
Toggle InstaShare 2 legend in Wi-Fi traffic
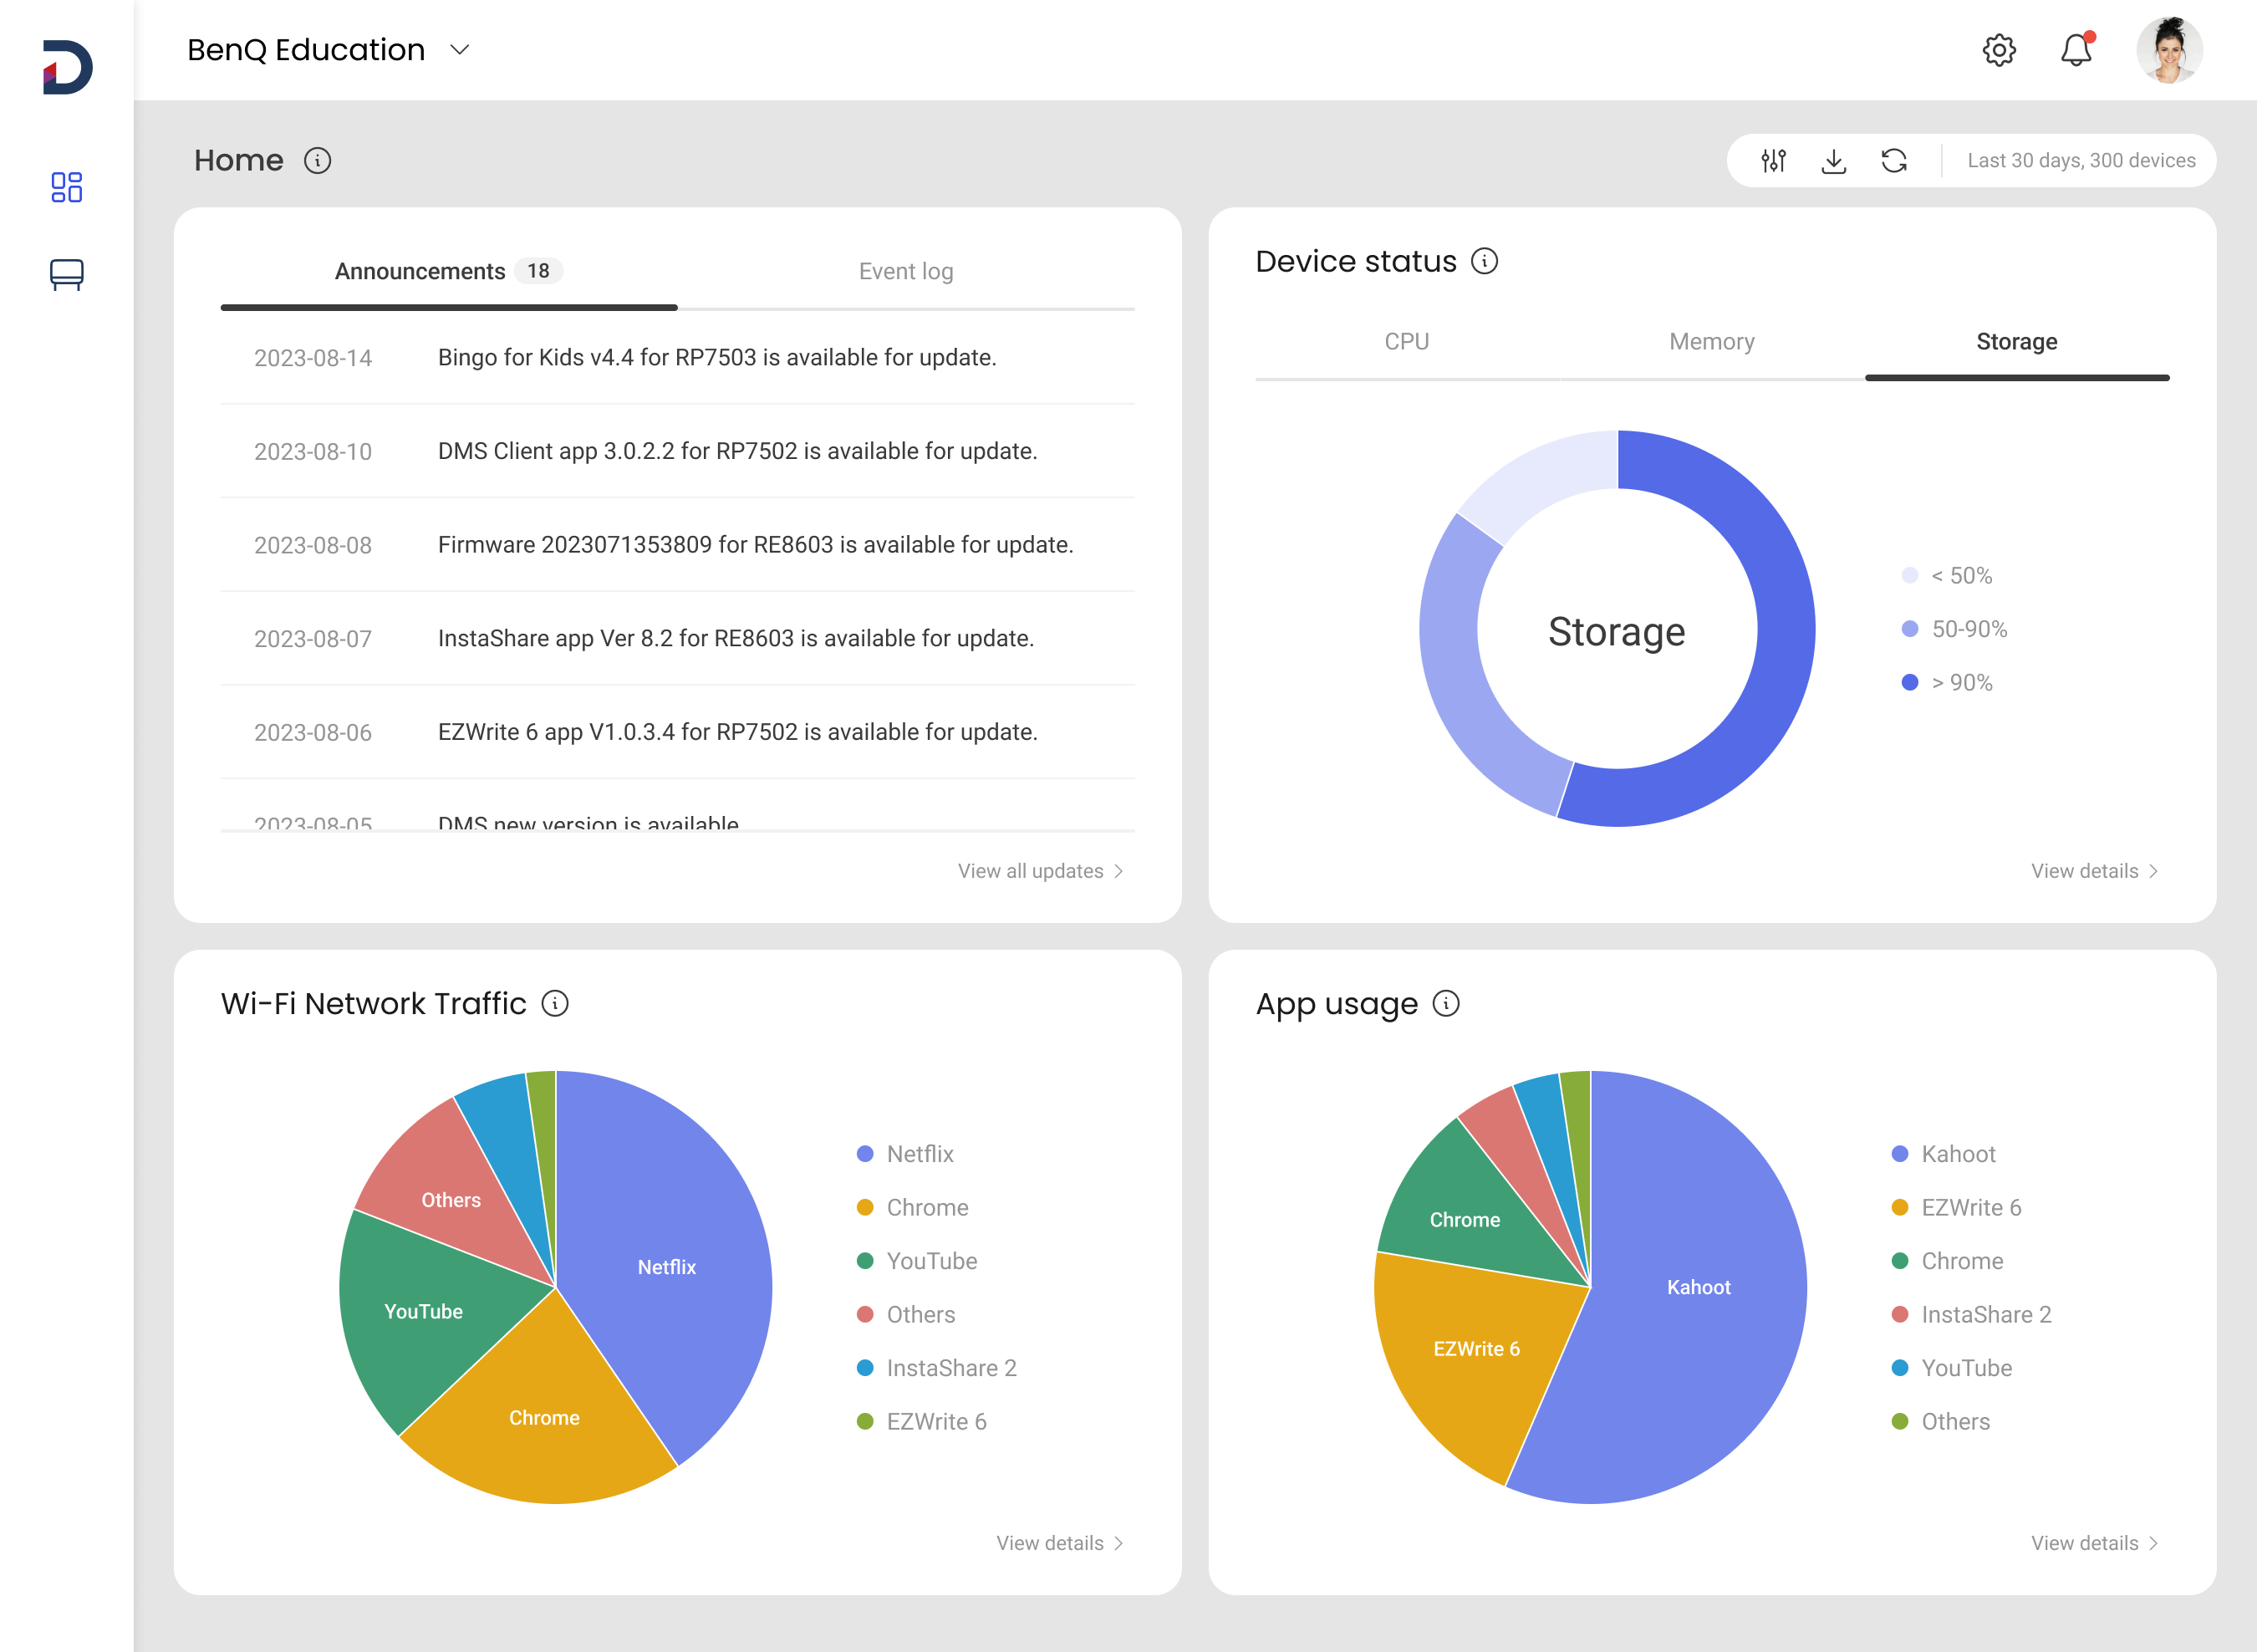tap(937, 1368)
